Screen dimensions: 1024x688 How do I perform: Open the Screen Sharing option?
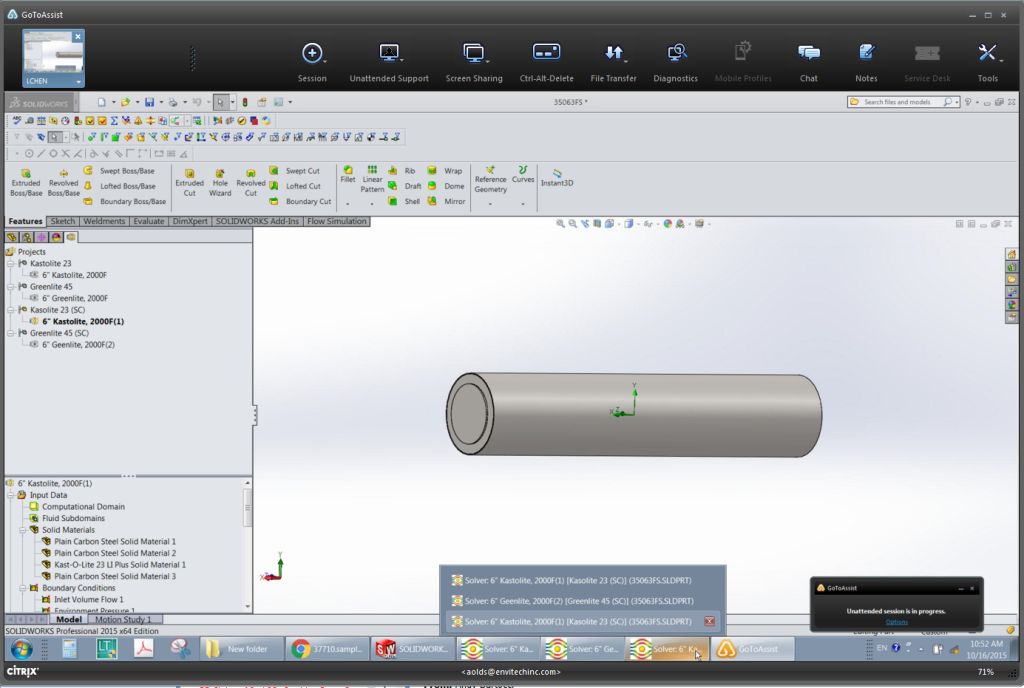[474, 63]
